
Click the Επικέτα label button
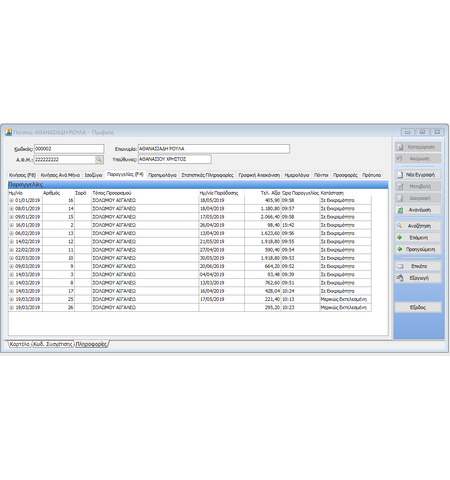pos(418,266)
